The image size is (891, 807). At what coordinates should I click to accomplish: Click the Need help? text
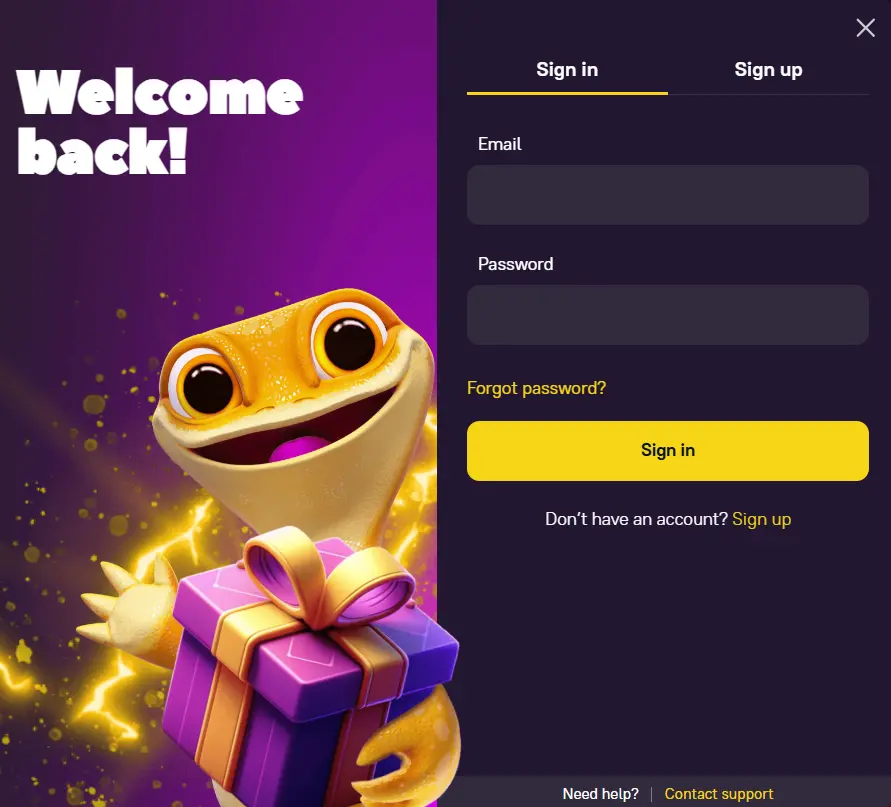click(x=601, y=793)
